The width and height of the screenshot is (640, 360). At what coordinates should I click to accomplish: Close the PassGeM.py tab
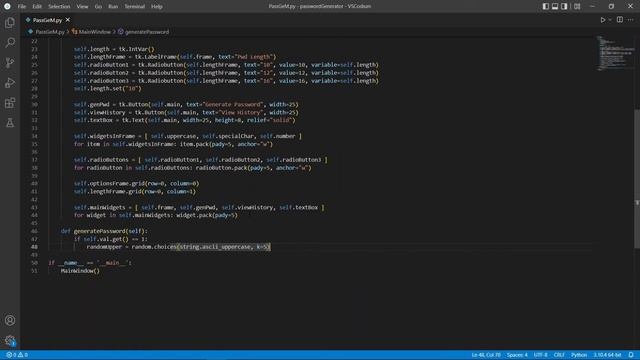point(68,20)
